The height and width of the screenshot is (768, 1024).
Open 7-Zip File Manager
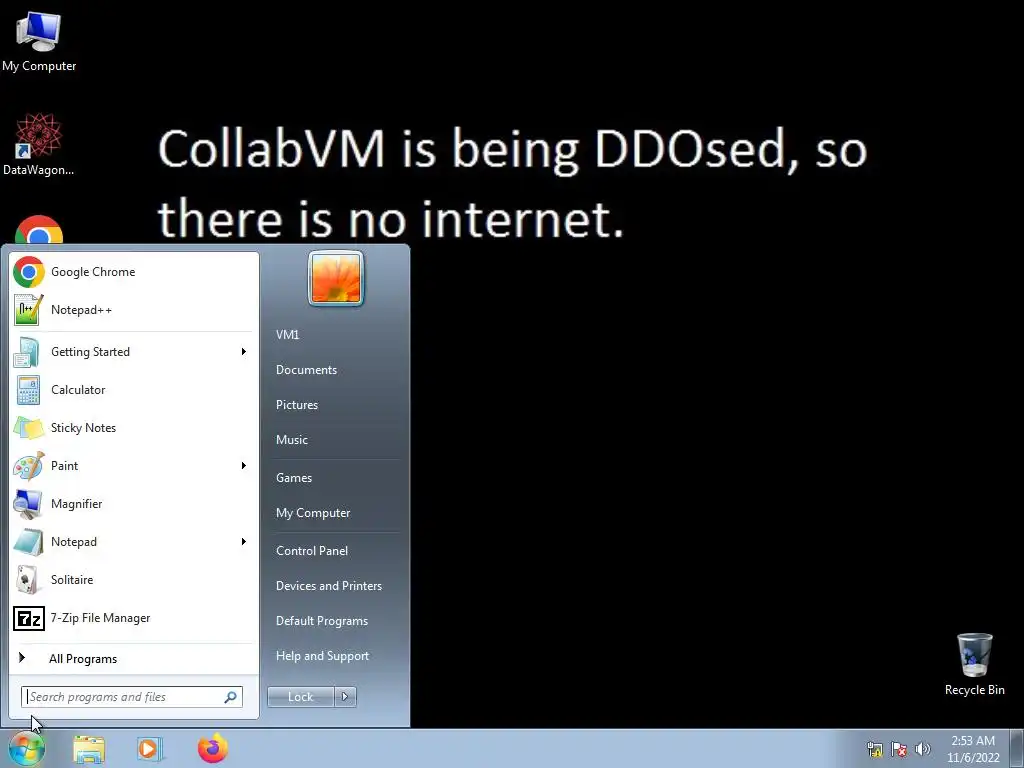(133, 618)
